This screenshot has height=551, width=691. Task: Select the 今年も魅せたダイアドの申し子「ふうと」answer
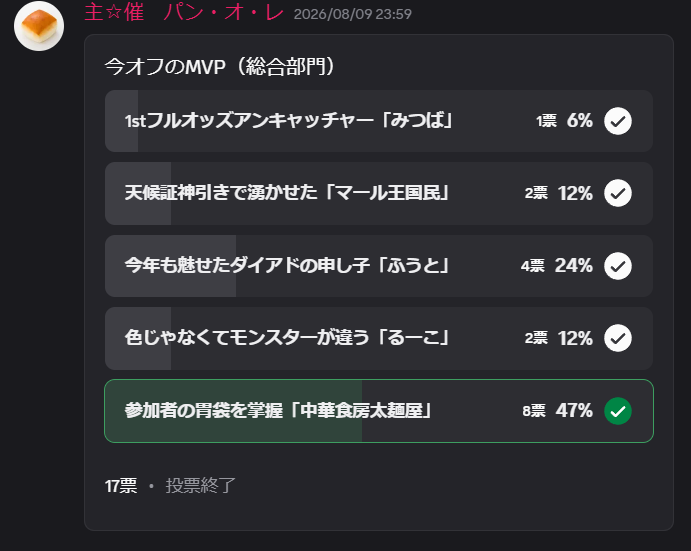(x=379, y=266)
